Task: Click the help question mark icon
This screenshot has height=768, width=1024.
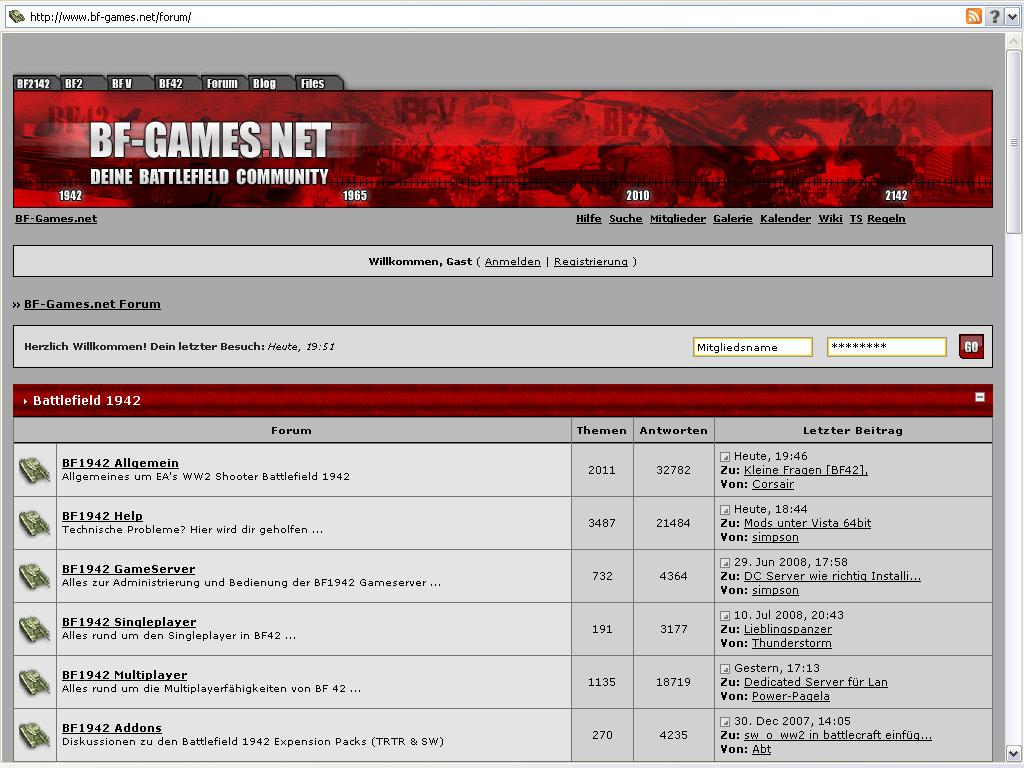Action: point(994,16)
